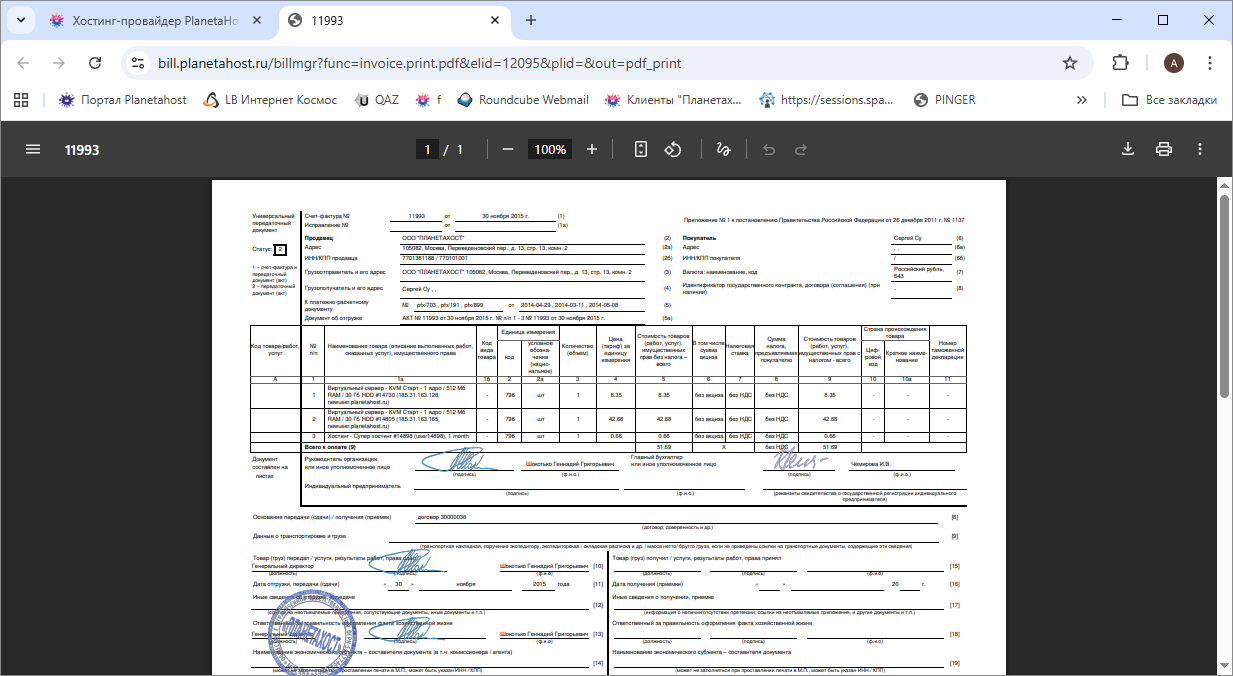The height and width of the screenshot is (676, 1233).
Task: Print the PDF invoice
Action: [1164, 149]
